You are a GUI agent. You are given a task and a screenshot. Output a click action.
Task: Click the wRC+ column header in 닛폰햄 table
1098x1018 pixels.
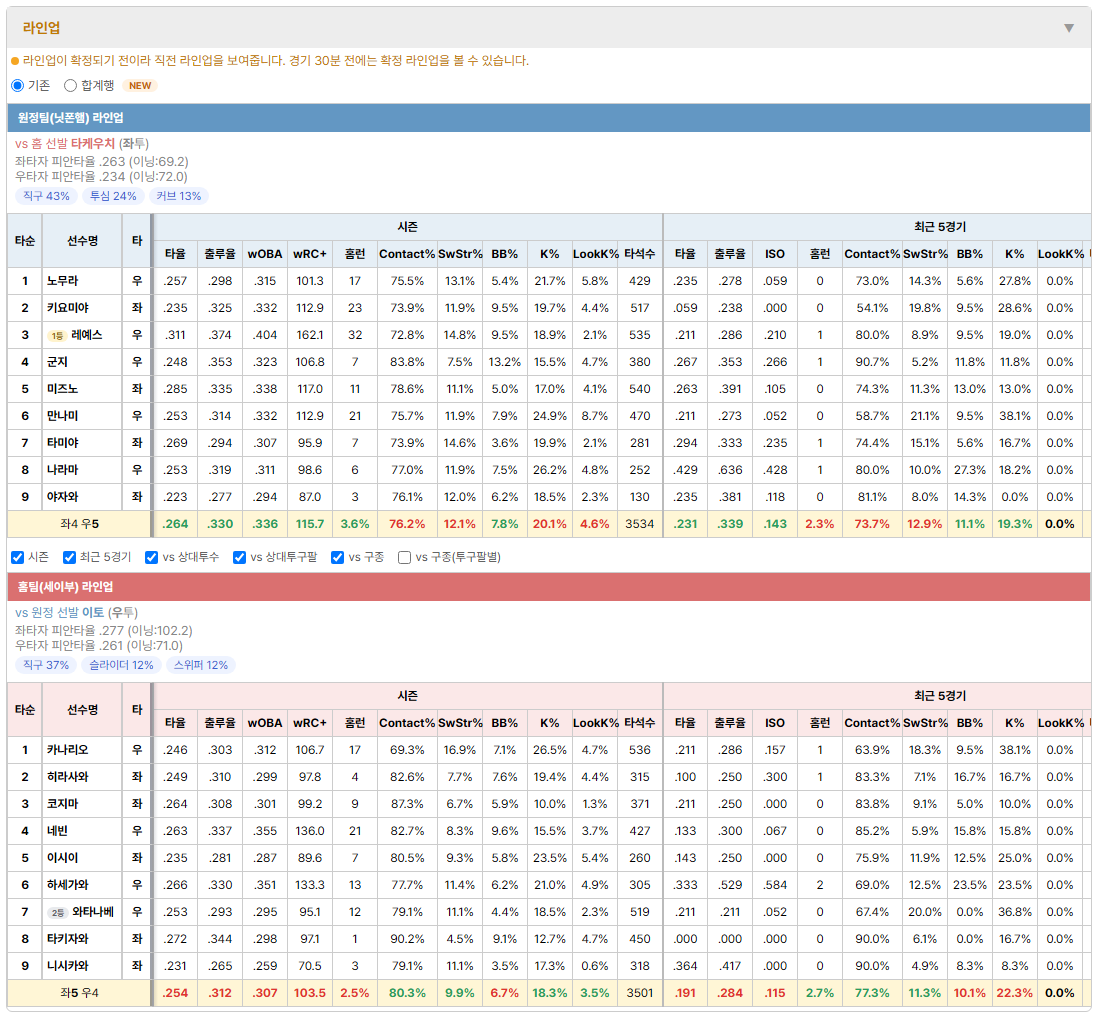coord(310,254)
